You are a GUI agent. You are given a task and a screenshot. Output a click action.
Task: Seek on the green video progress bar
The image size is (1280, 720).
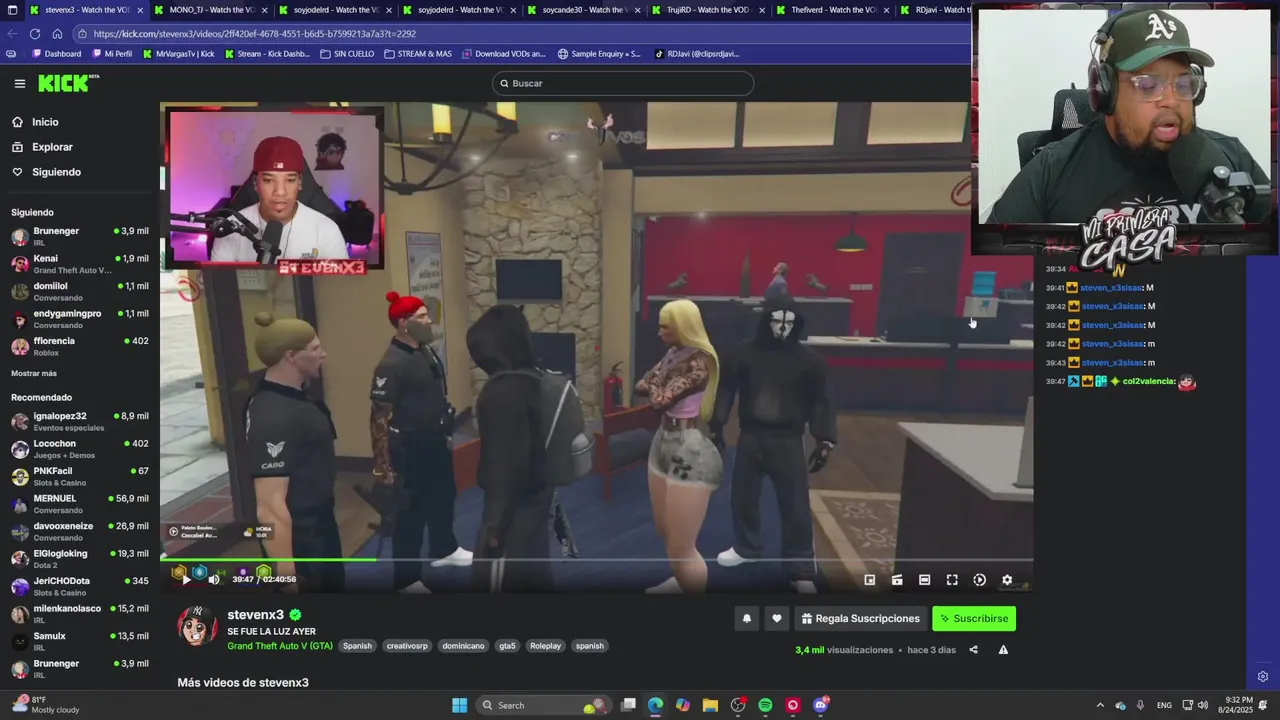coord(597,559)
